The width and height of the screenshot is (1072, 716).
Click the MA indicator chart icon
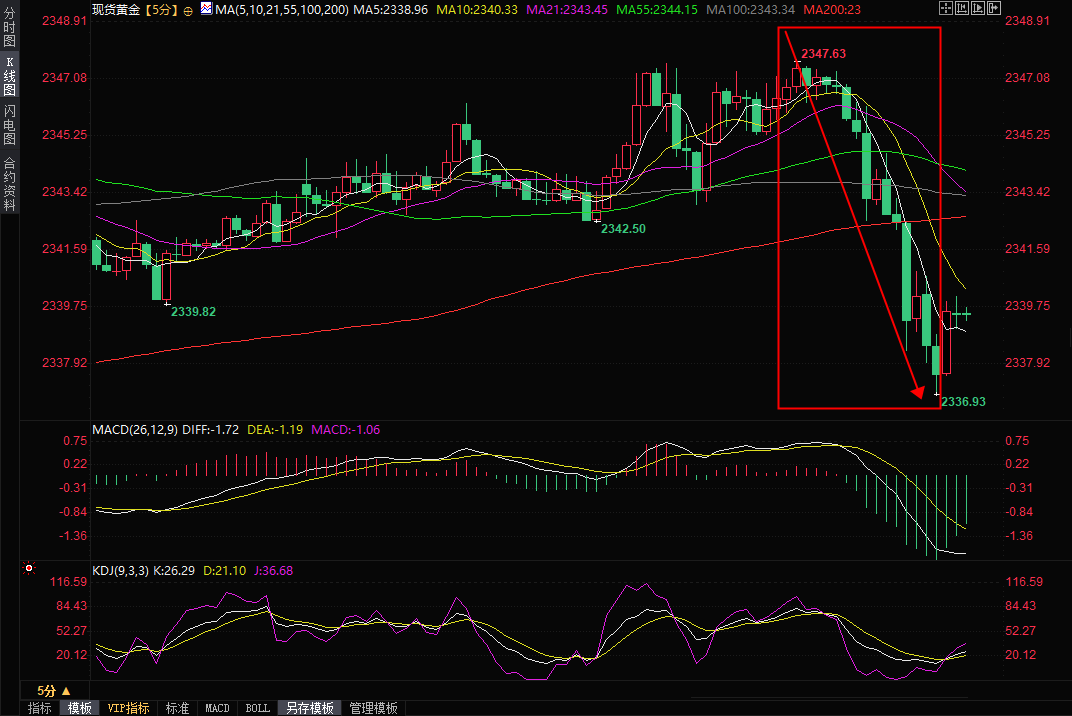pyautogui.click(x=206, y=9)
